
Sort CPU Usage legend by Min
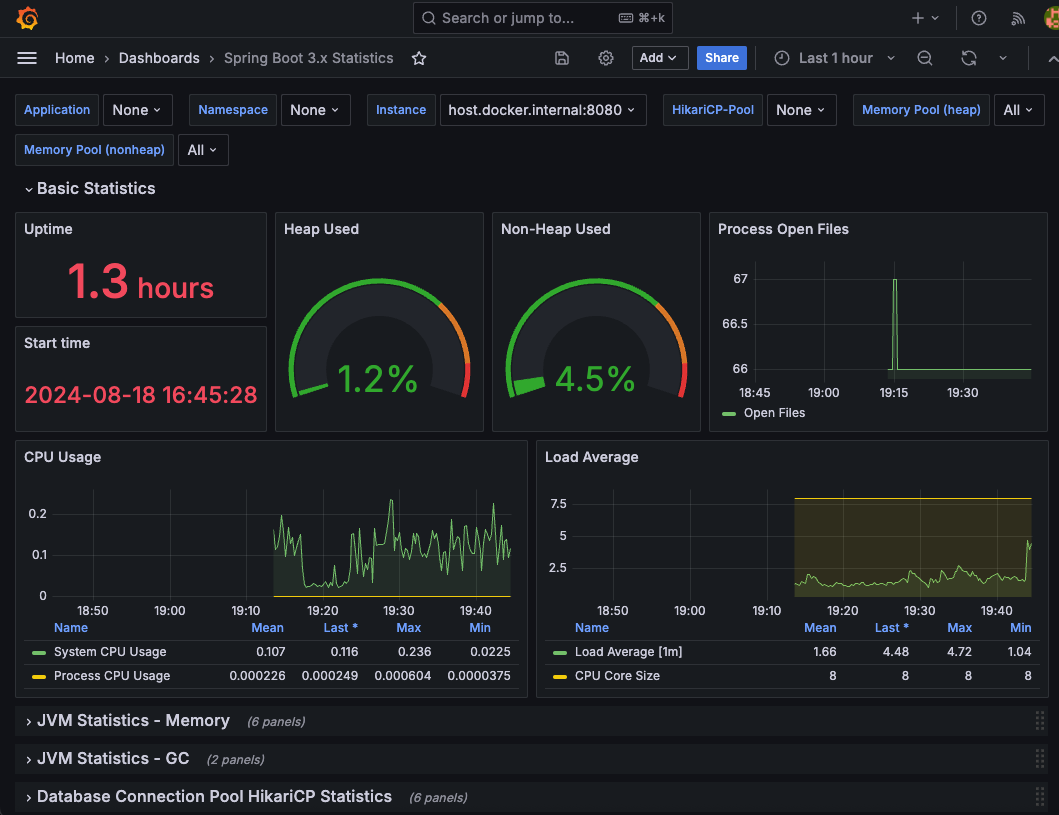pos(480,628)
